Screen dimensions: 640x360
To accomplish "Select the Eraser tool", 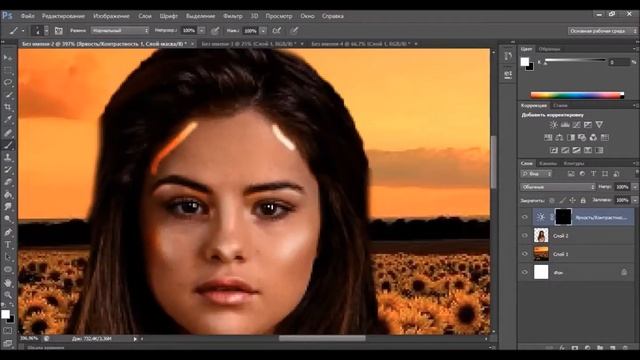I will point(8,182).
